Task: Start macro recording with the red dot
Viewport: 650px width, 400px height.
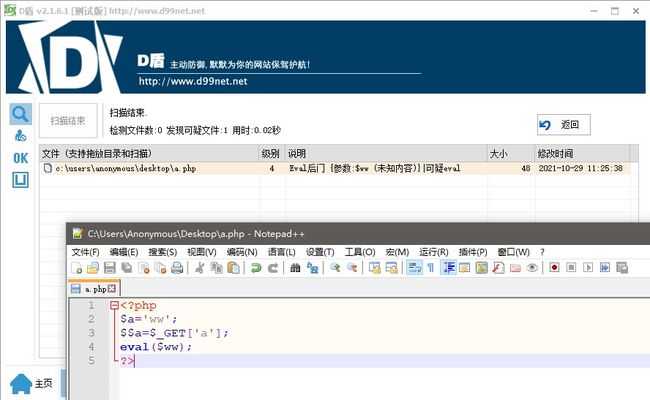Action: pos(554,268)
